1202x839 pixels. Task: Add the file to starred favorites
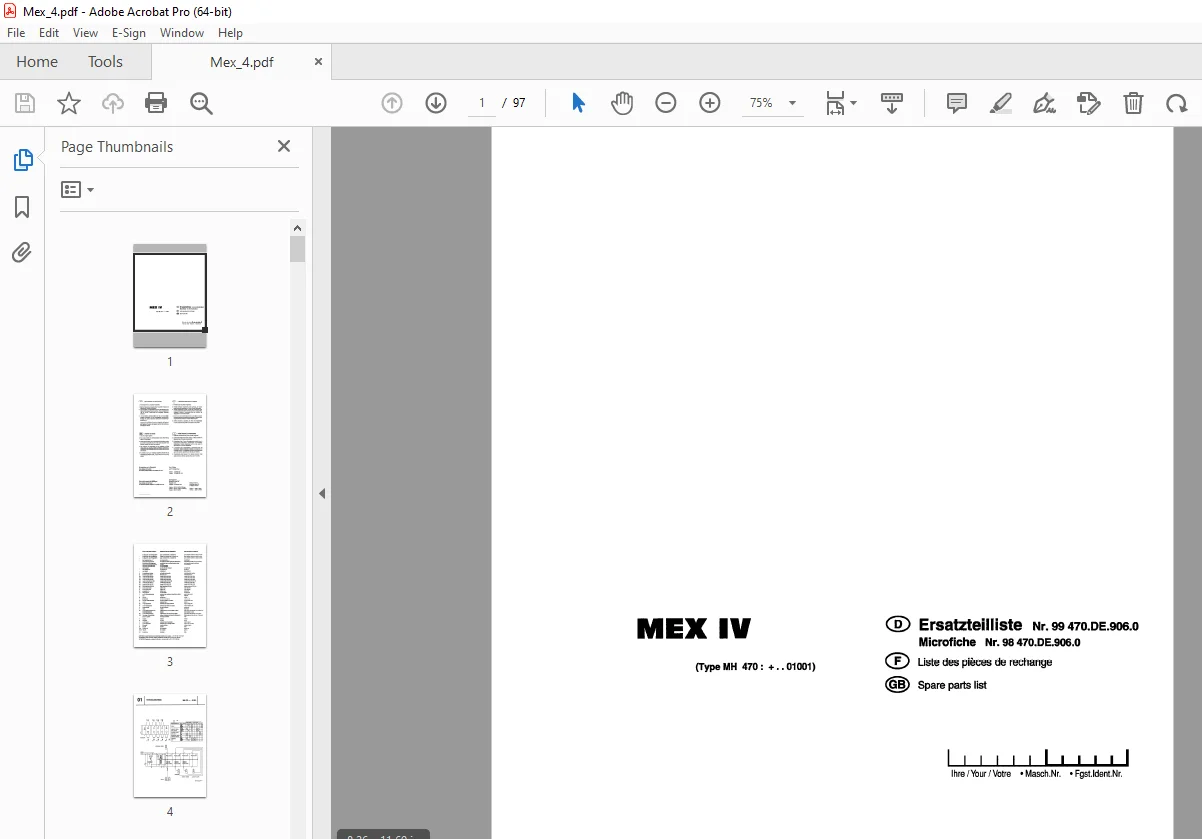coord(69,103)
